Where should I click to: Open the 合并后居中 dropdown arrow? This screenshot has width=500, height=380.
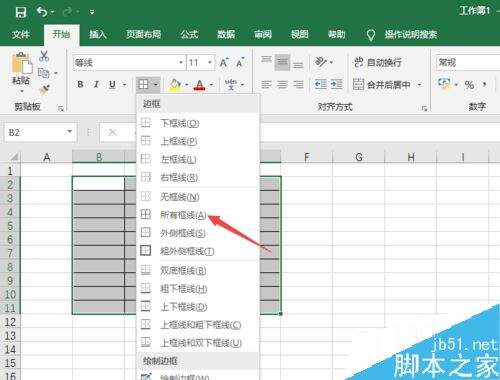419,85
